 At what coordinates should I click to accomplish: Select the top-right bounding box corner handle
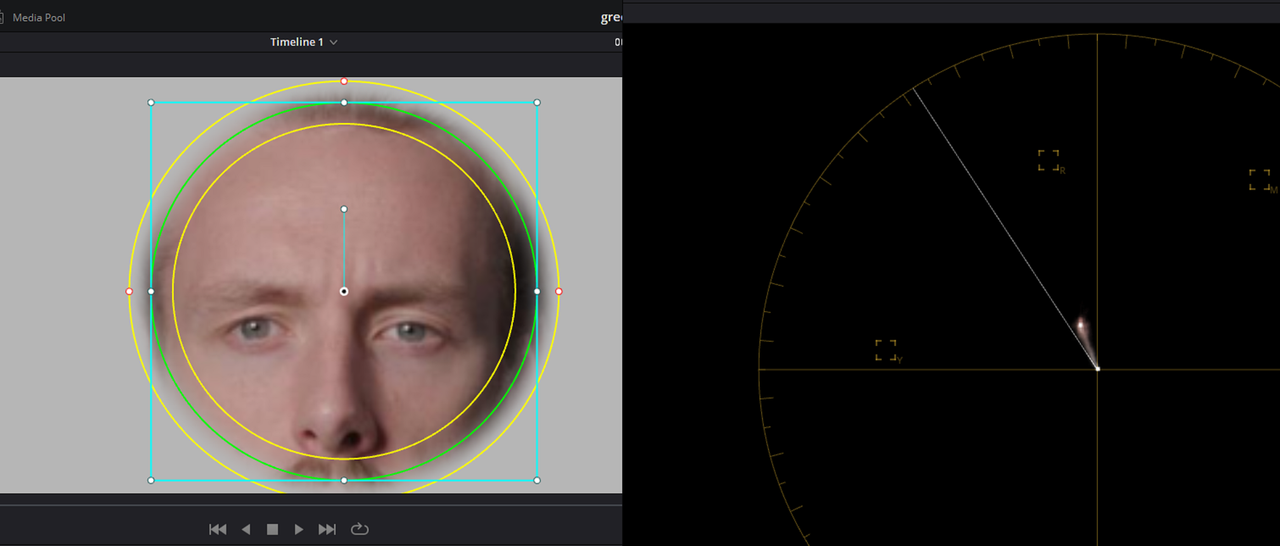537,102
